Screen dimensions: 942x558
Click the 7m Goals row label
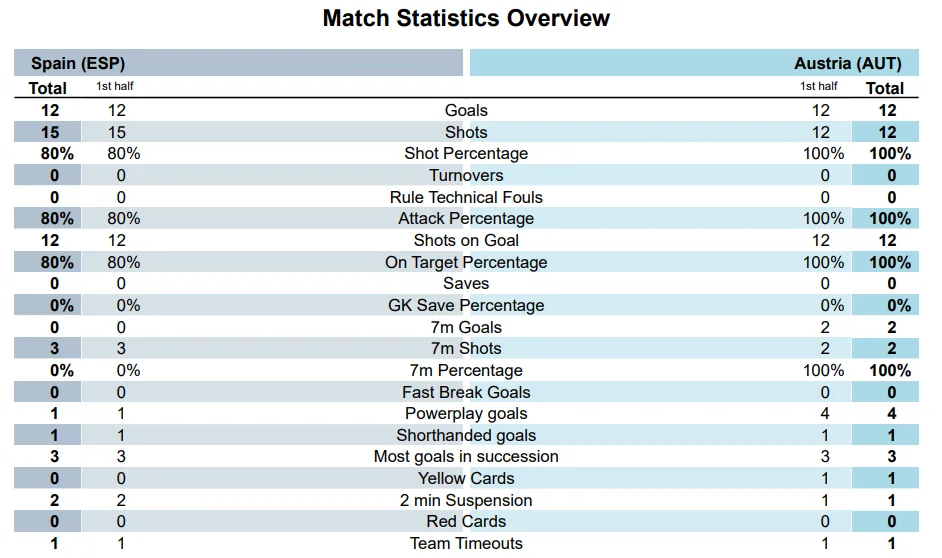[466, 327]
